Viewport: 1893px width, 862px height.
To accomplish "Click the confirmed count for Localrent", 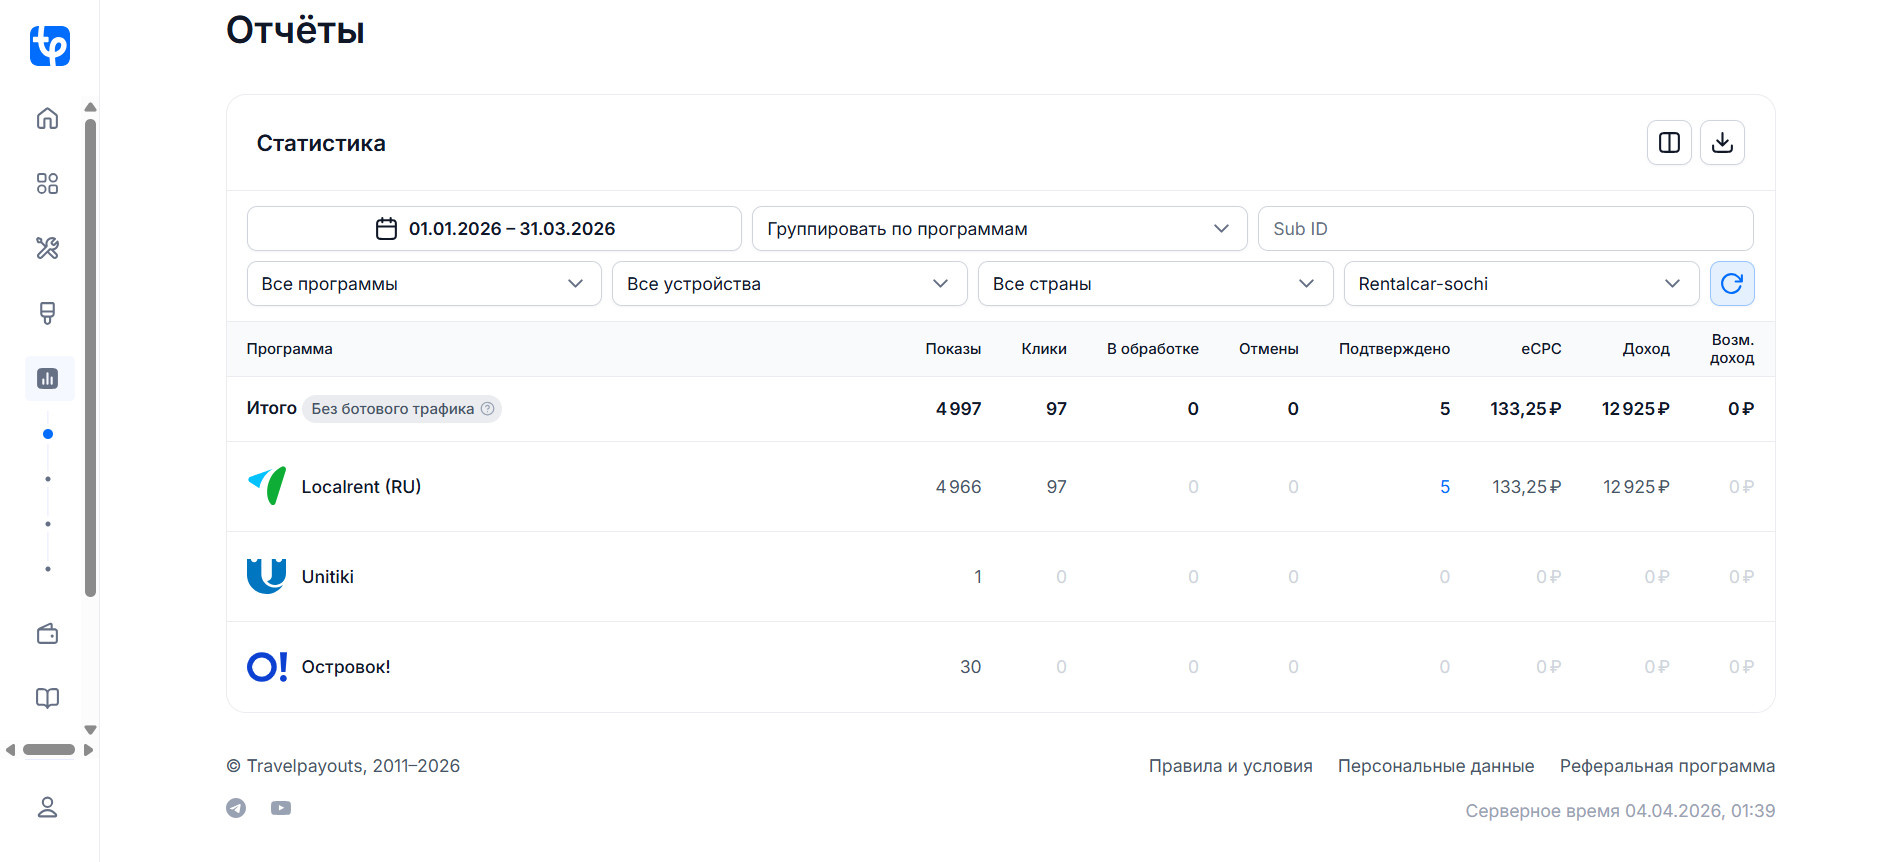I will click(x=1444, y=487).
